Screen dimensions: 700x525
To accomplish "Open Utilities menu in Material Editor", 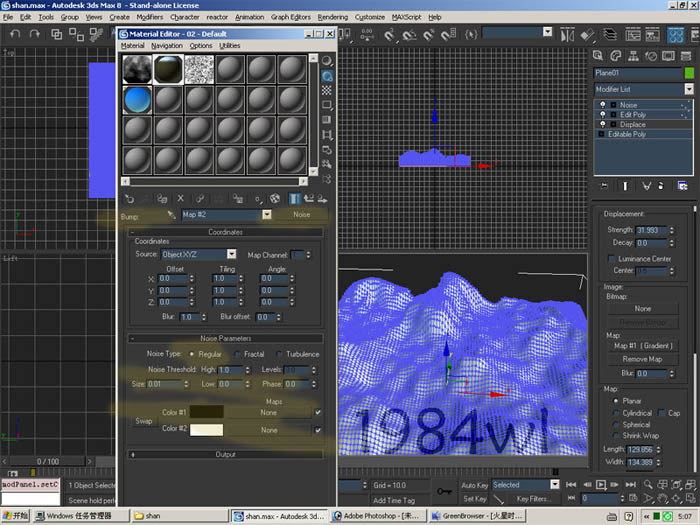I will tap(229, 46).
